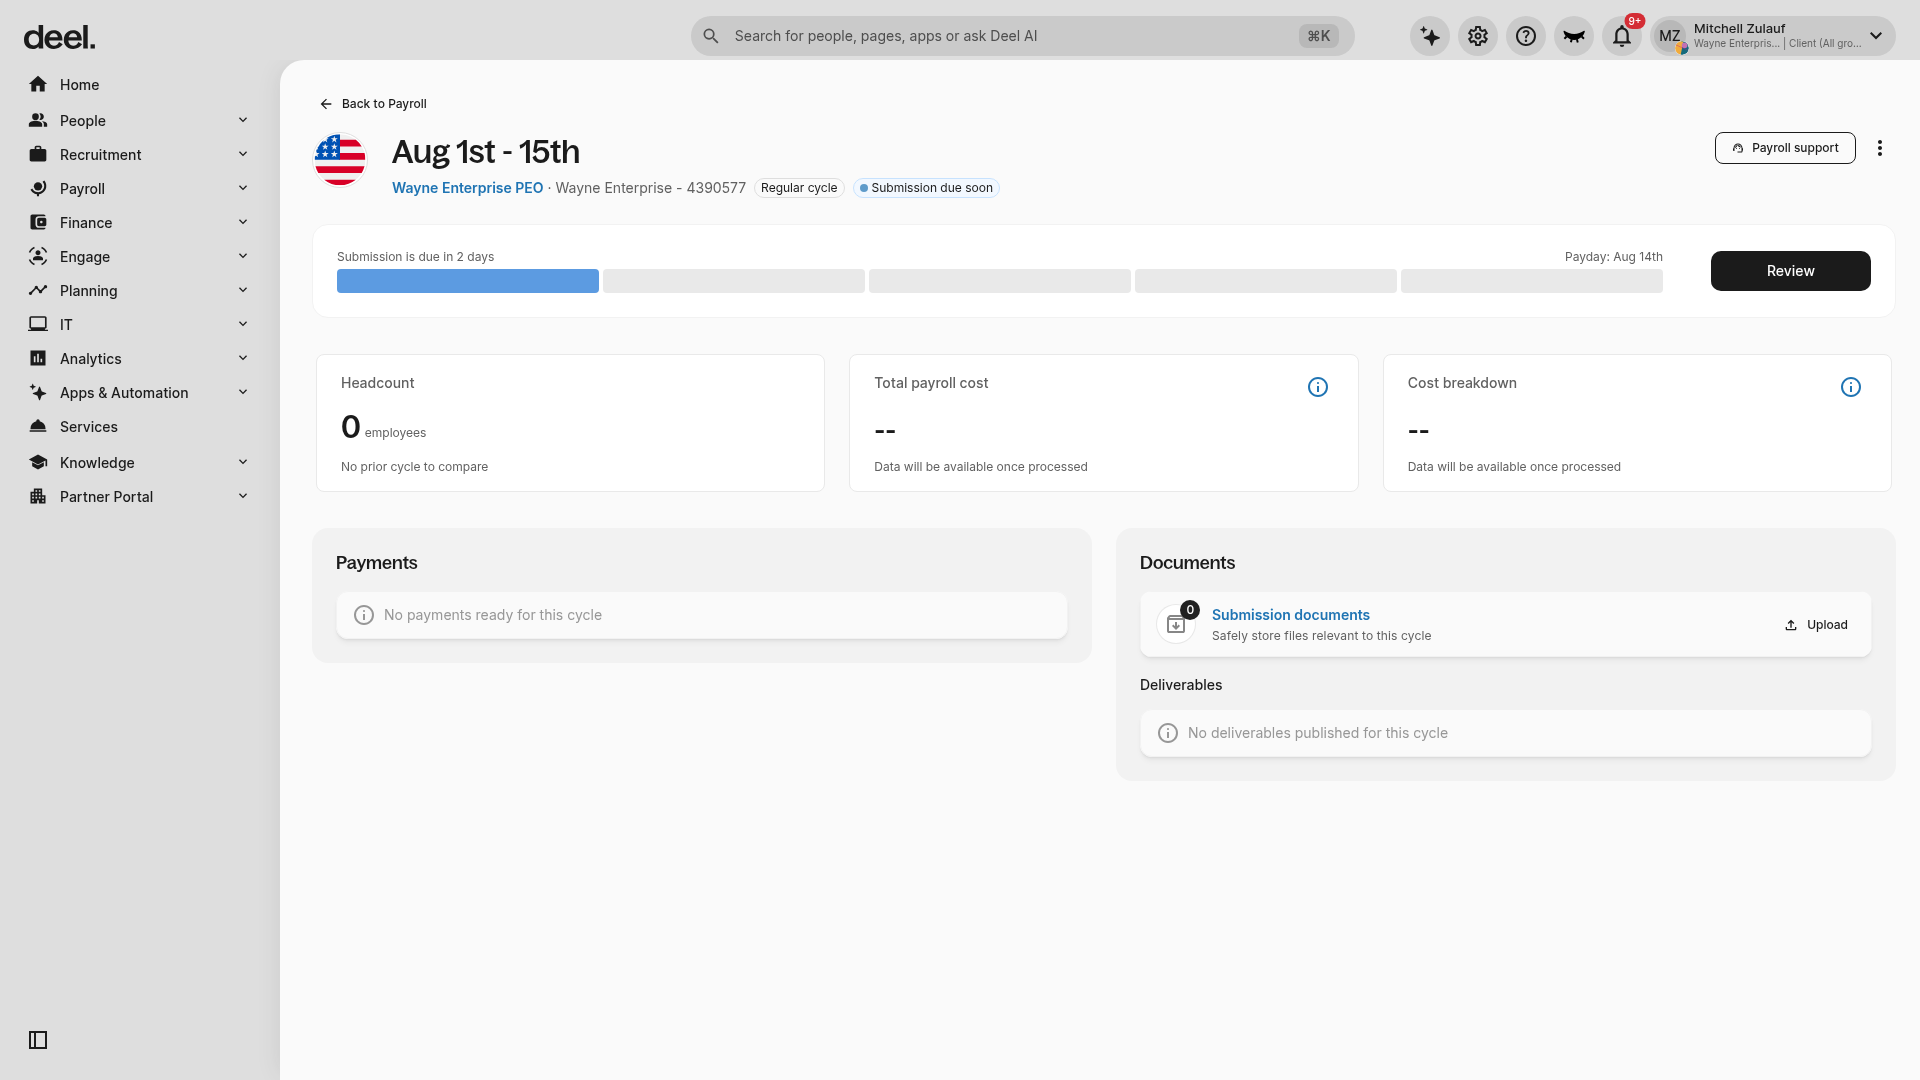Click the 'Payday: Aug 14th' label
The height and width of the screenshot is (1080, 1920).
[x=1614, y=257]
